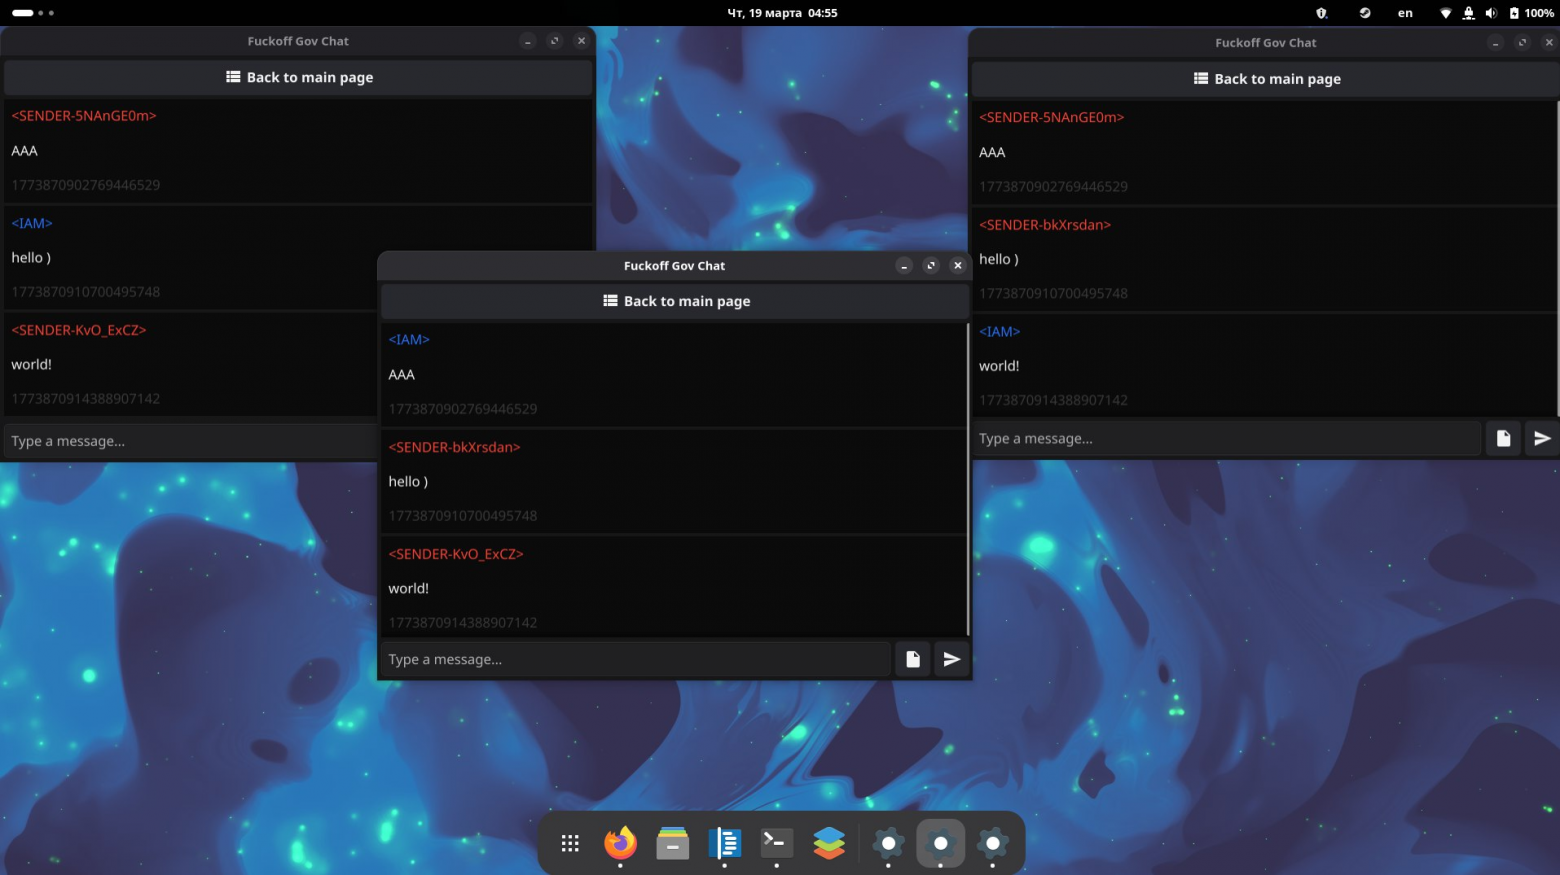Select the 'hello )' message in the left window
The width and height of the screenshot is (1560, 875).
(31, 258)
